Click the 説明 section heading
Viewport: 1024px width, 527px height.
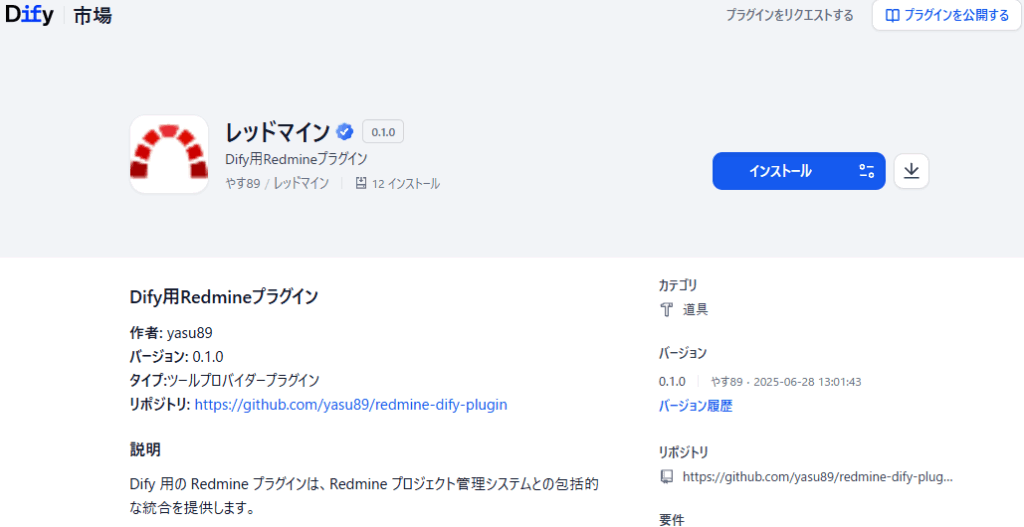pyautogui.click(x=145, y=450)
